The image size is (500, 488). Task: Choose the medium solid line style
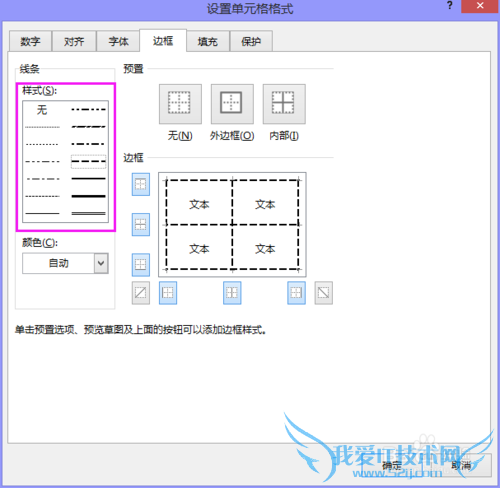(89, 179)
